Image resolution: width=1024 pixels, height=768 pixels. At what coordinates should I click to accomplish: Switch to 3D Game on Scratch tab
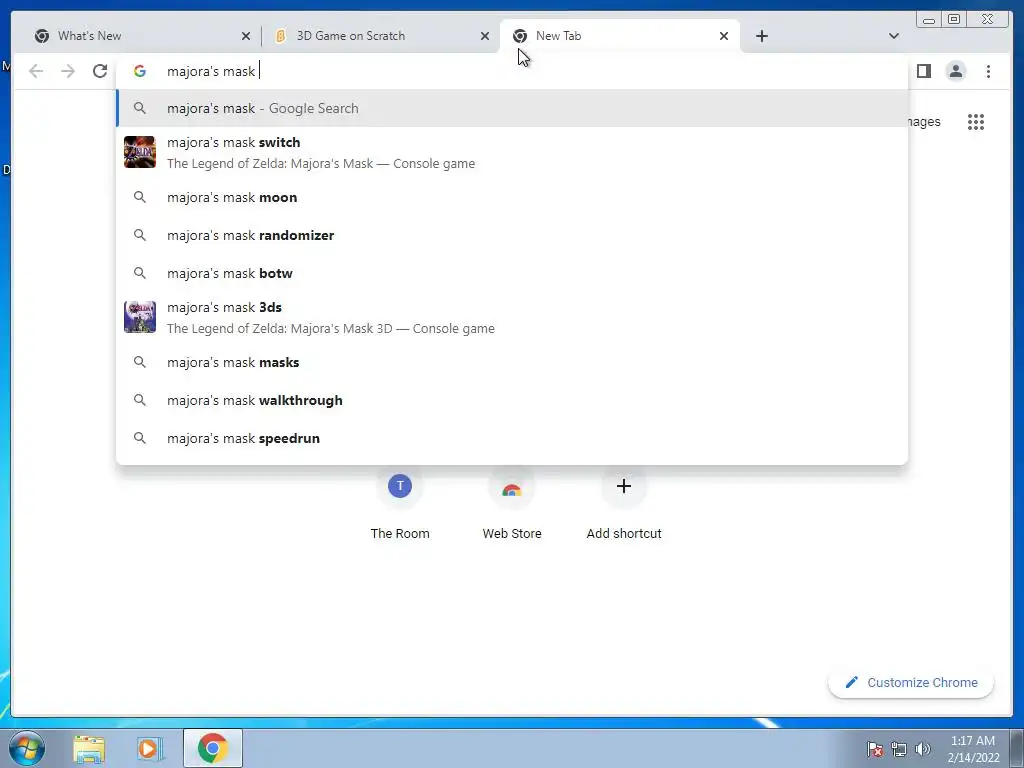pyautogui.click(x=379, y=36)
